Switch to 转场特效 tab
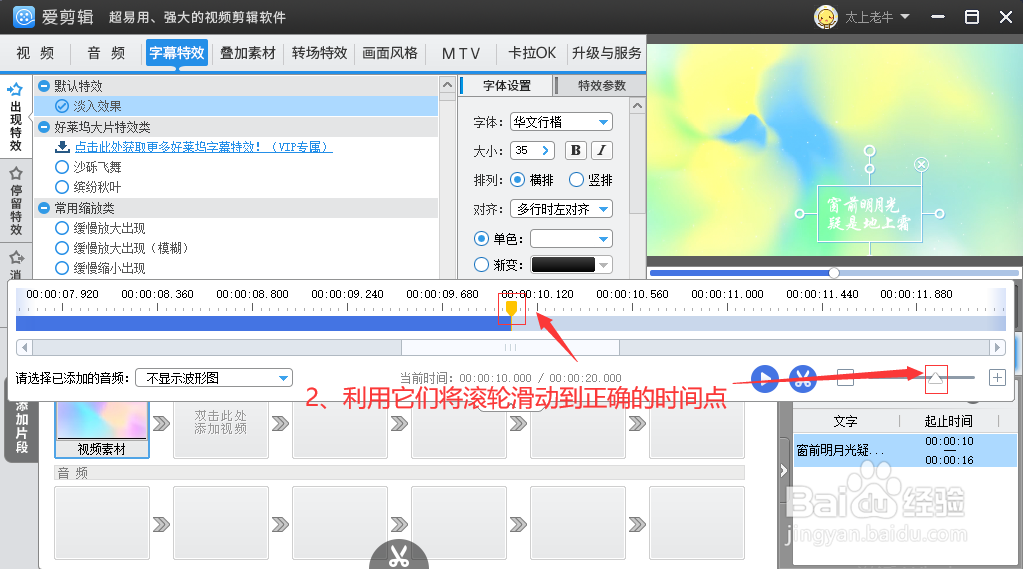1023x569 pixels. coord(319,53)
